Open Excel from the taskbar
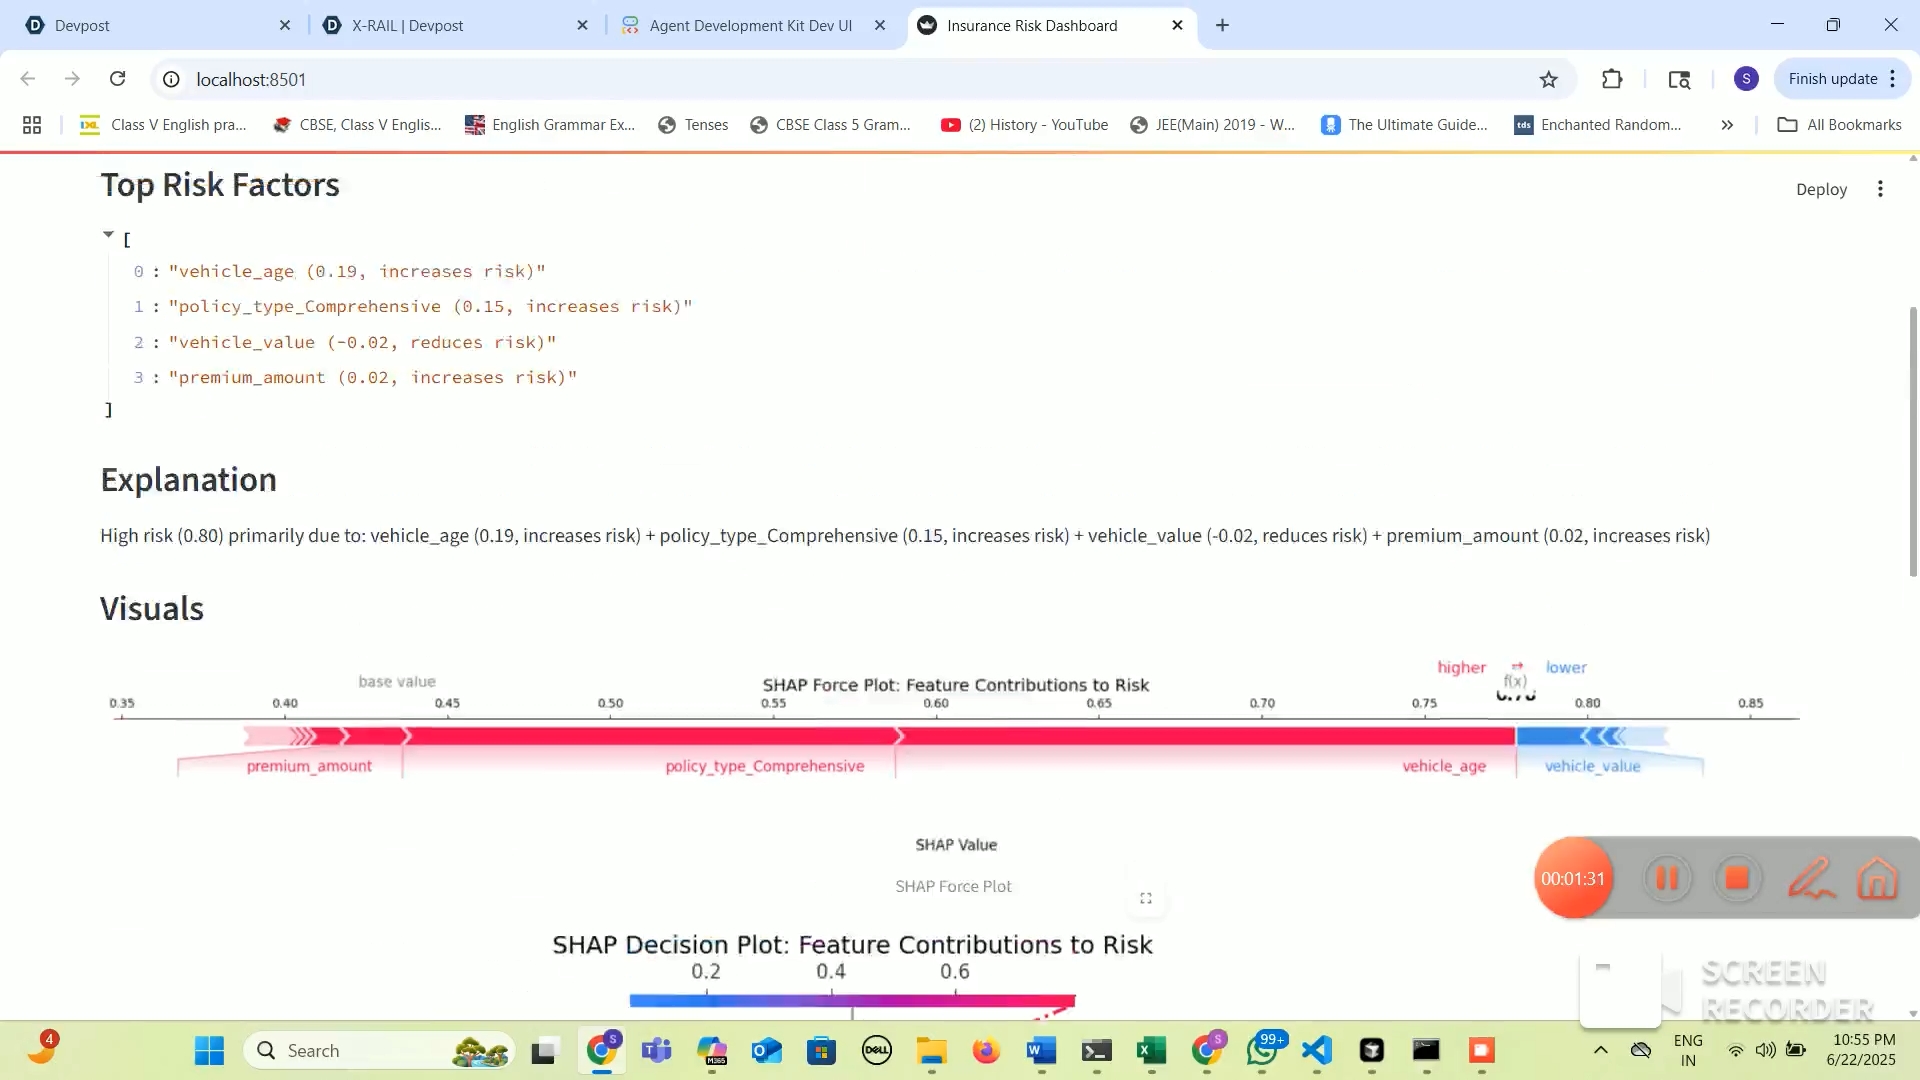The image size is (1920, 1080). point(1151,1050)
